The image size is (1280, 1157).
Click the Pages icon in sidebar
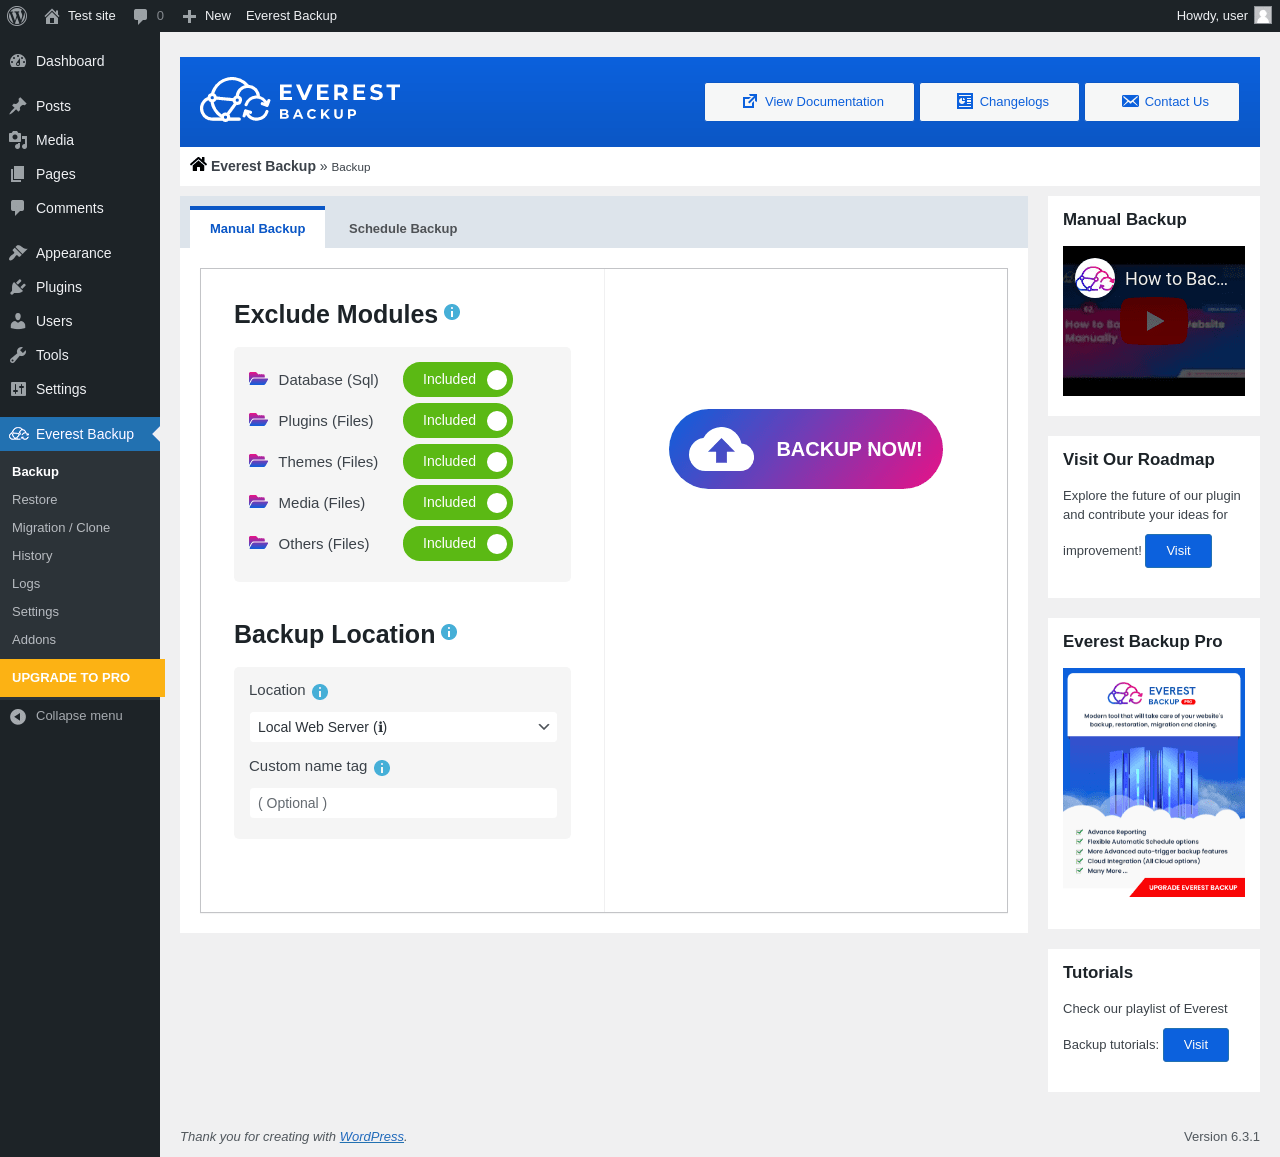pos(18,174)
